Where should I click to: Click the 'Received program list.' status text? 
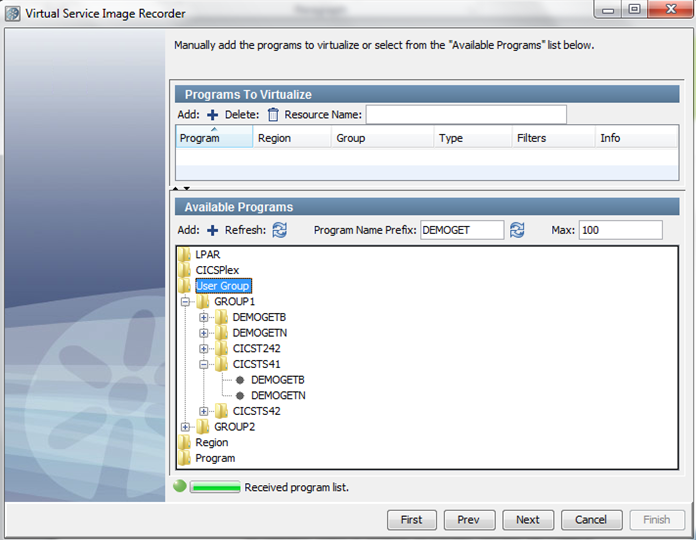pos(297,487)
